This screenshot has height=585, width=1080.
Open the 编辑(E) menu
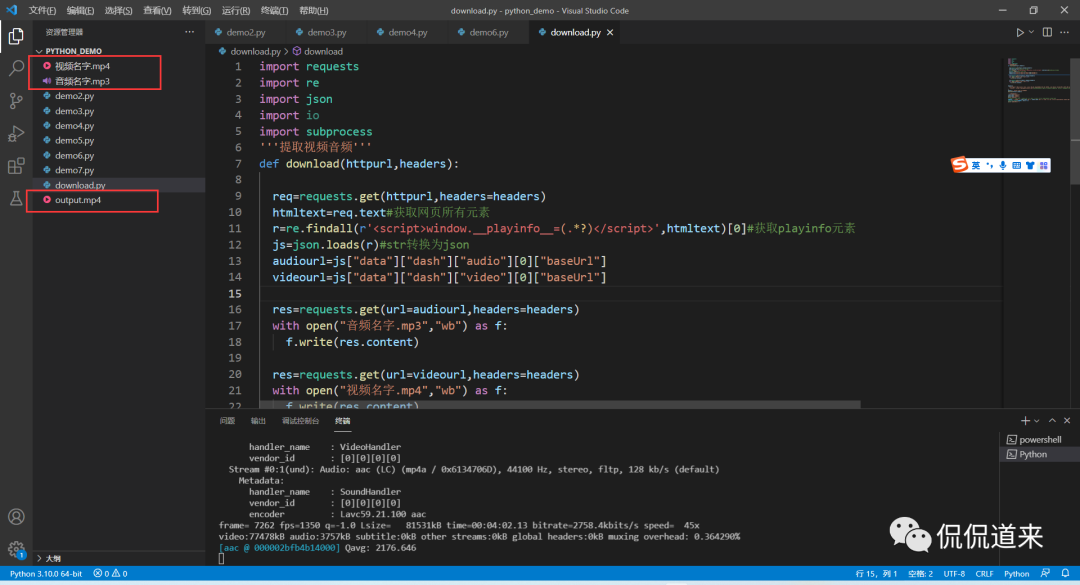pyautogui.click(x=80, y=10)
